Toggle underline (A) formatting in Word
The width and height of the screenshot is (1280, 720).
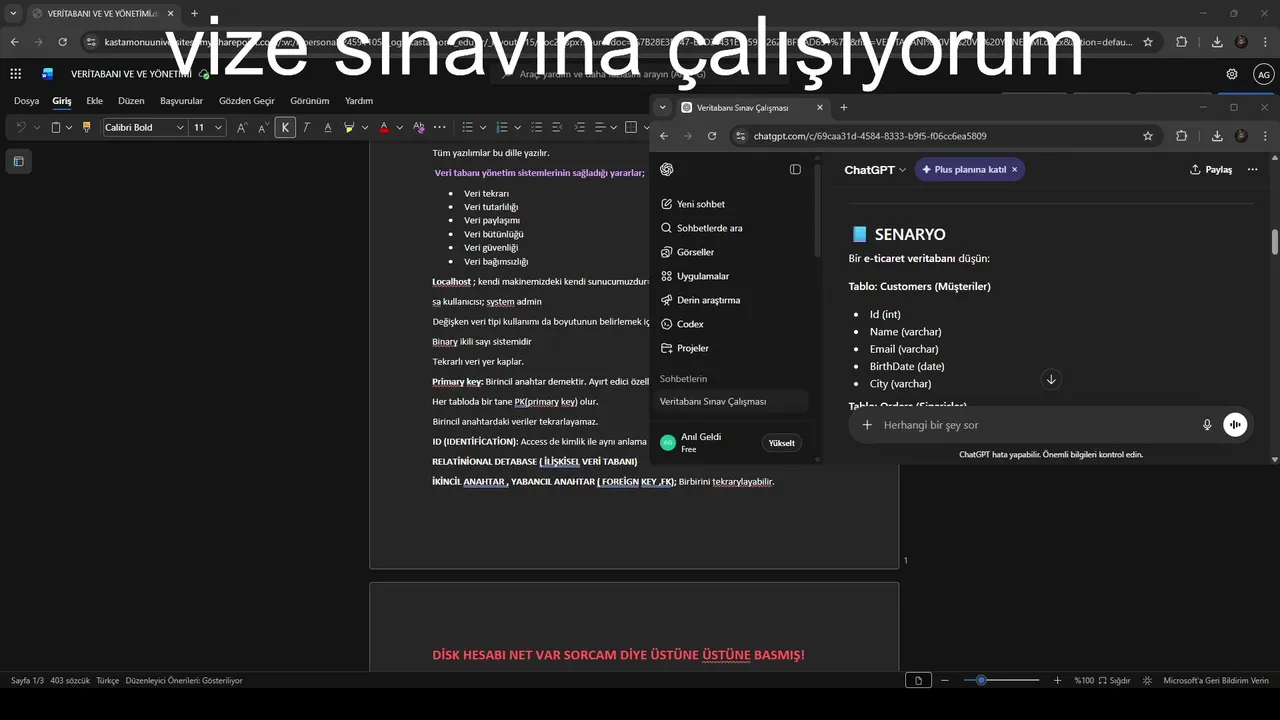point(328,127)
